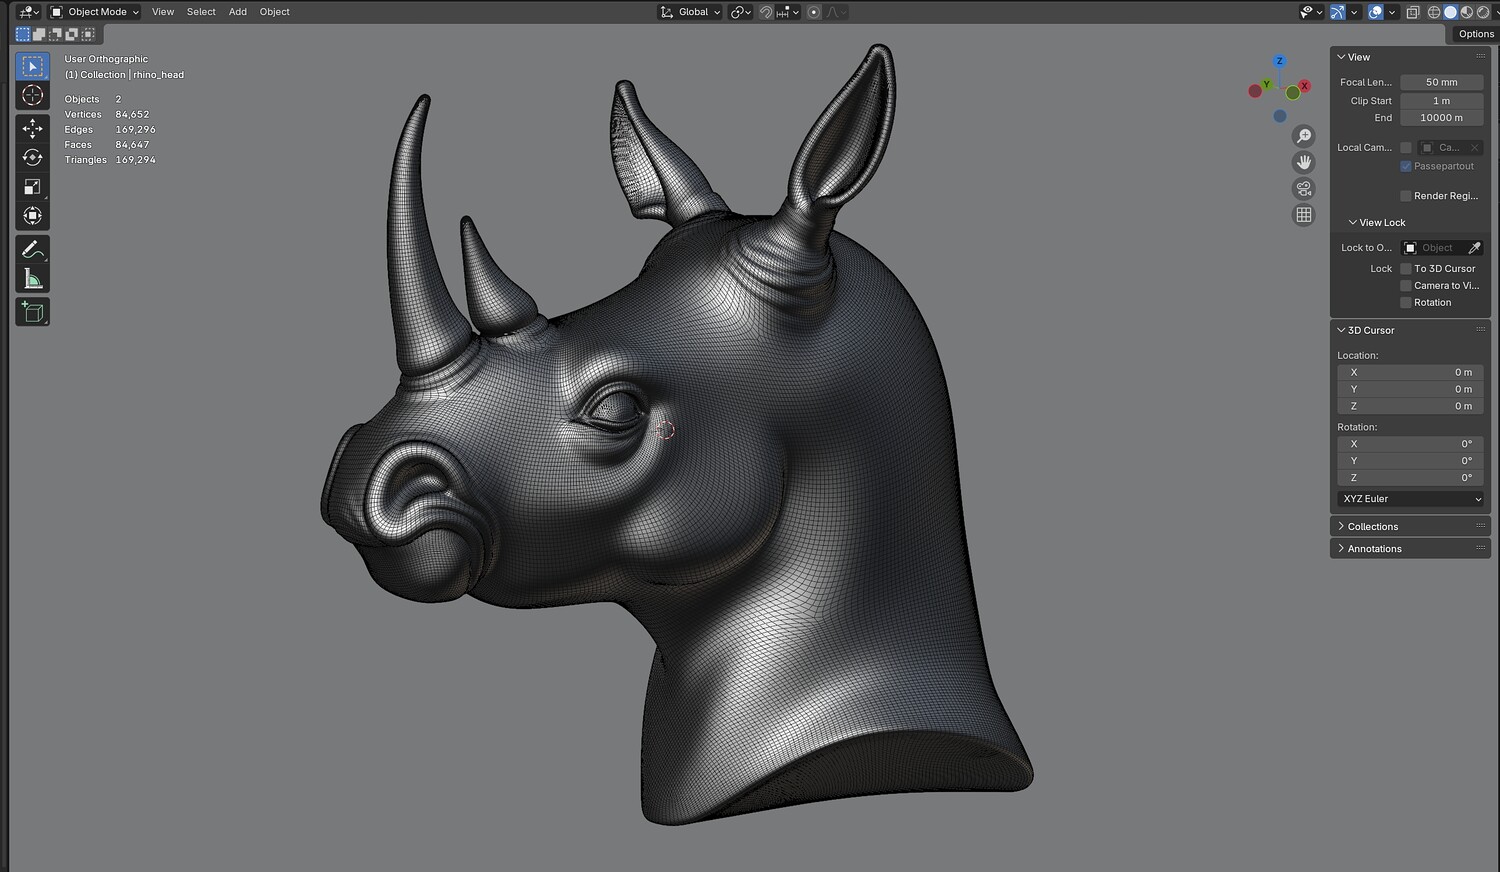Set selection mode to invert

point(72,34)
